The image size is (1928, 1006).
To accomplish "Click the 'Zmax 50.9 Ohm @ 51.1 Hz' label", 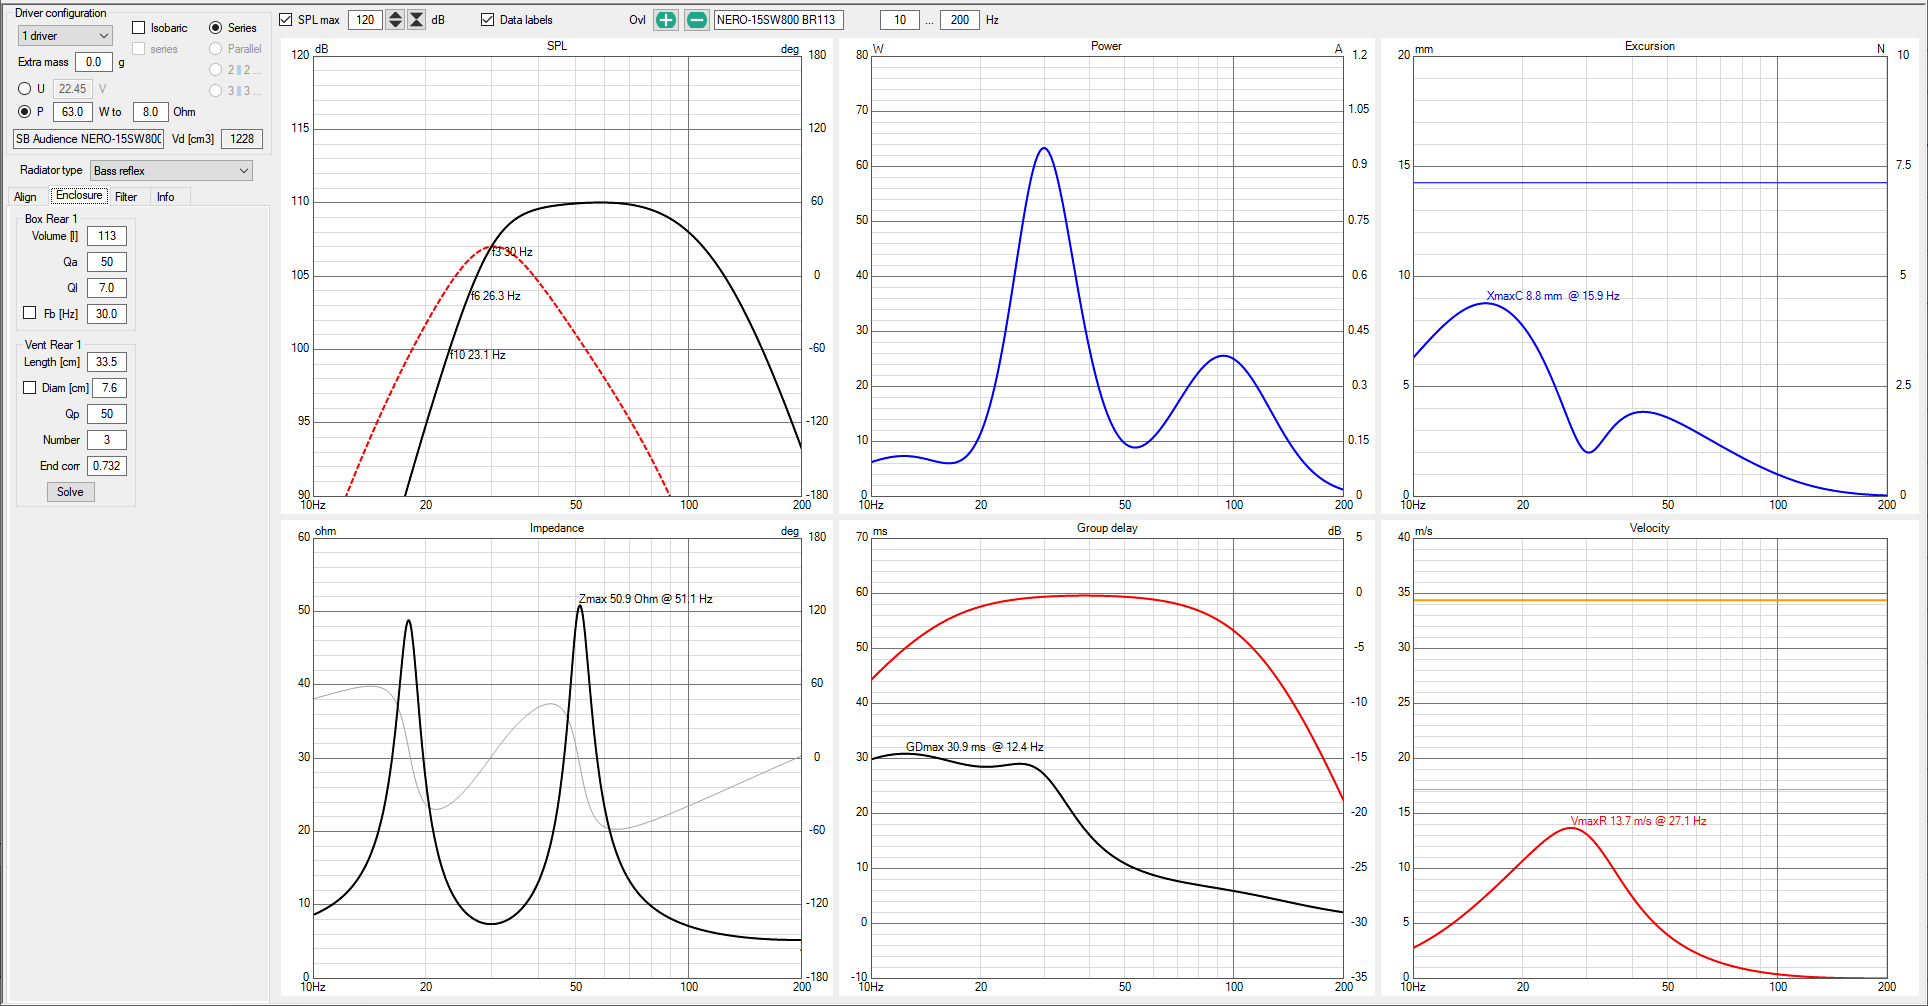I will tap(646, 599).
